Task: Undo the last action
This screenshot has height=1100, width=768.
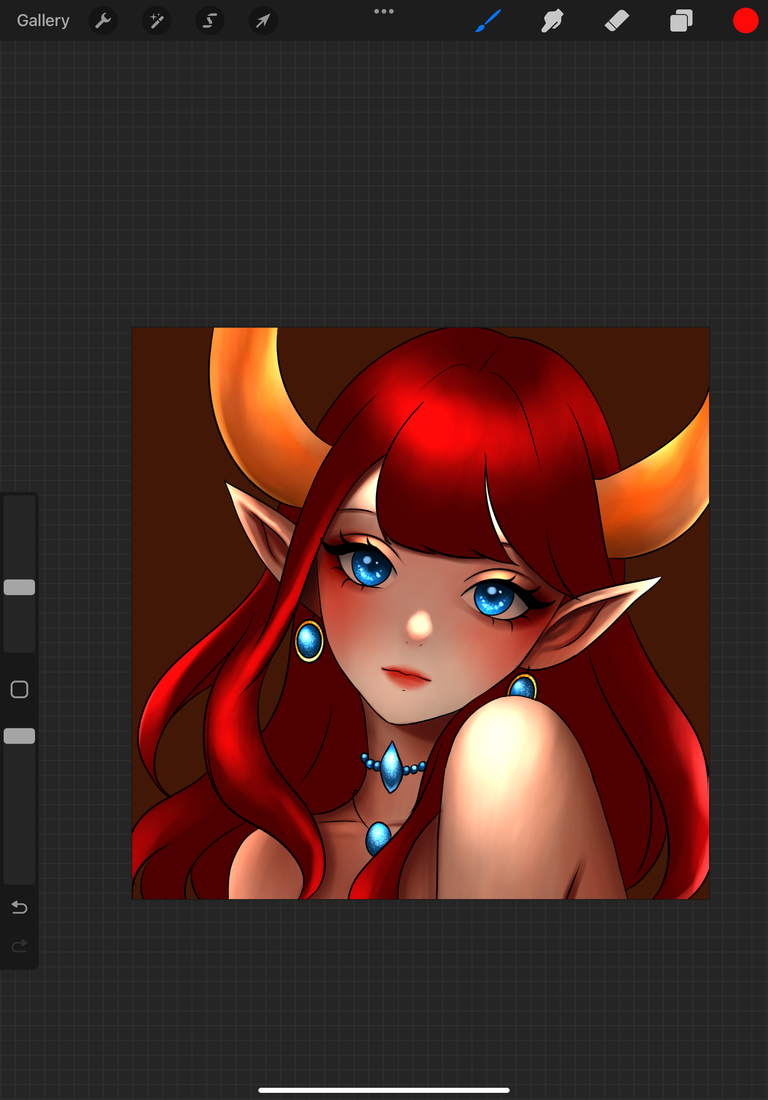Action: (20, 908)
